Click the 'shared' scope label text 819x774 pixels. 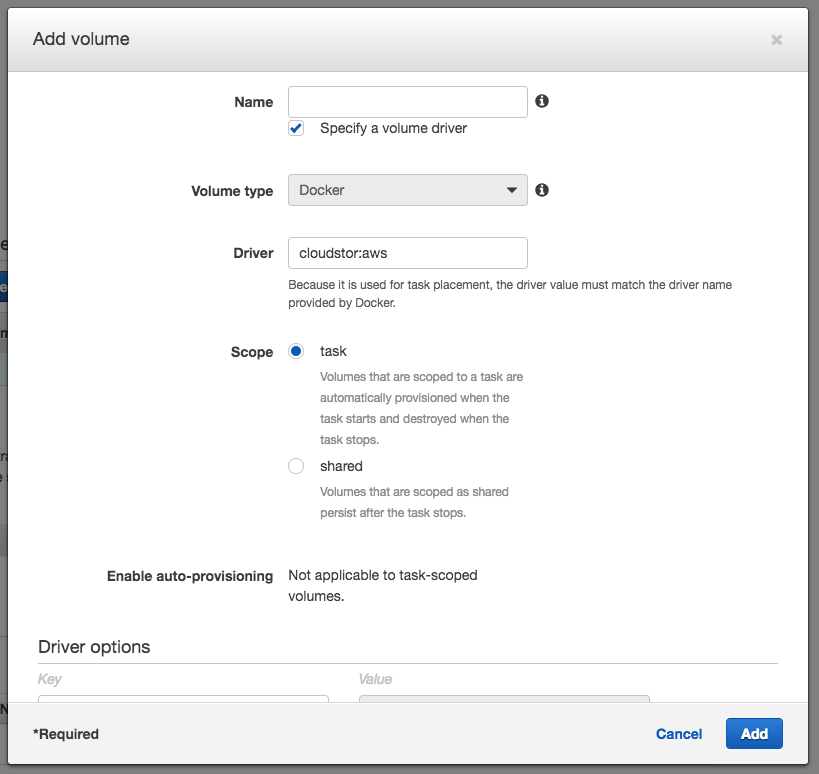tap(341, 466)
